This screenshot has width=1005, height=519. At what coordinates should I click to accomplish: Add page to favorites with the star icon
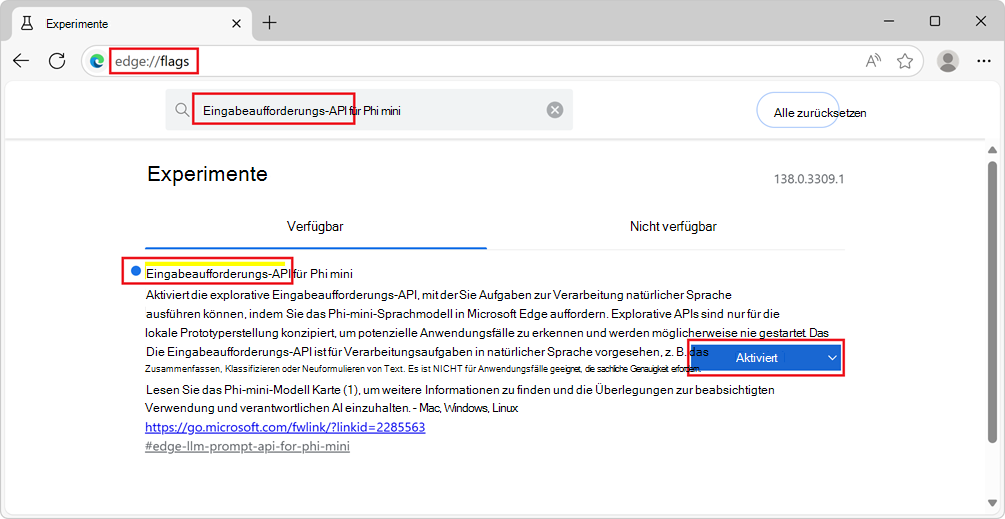[x=904, y=61]
